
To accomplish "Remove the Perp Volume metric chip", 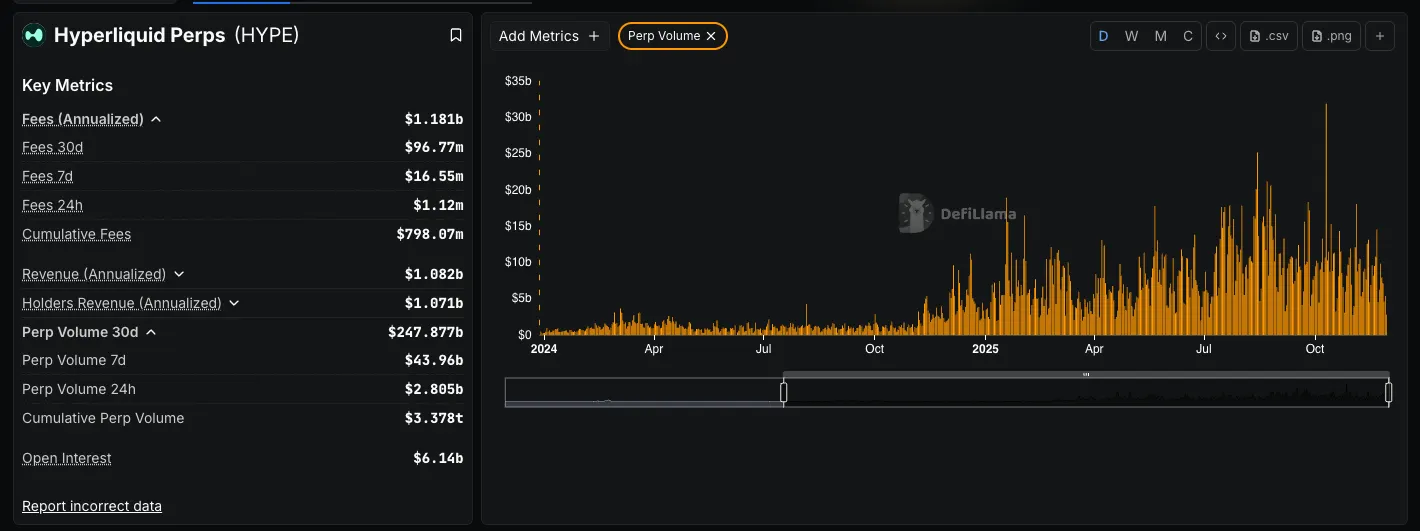I will point(711,36).
